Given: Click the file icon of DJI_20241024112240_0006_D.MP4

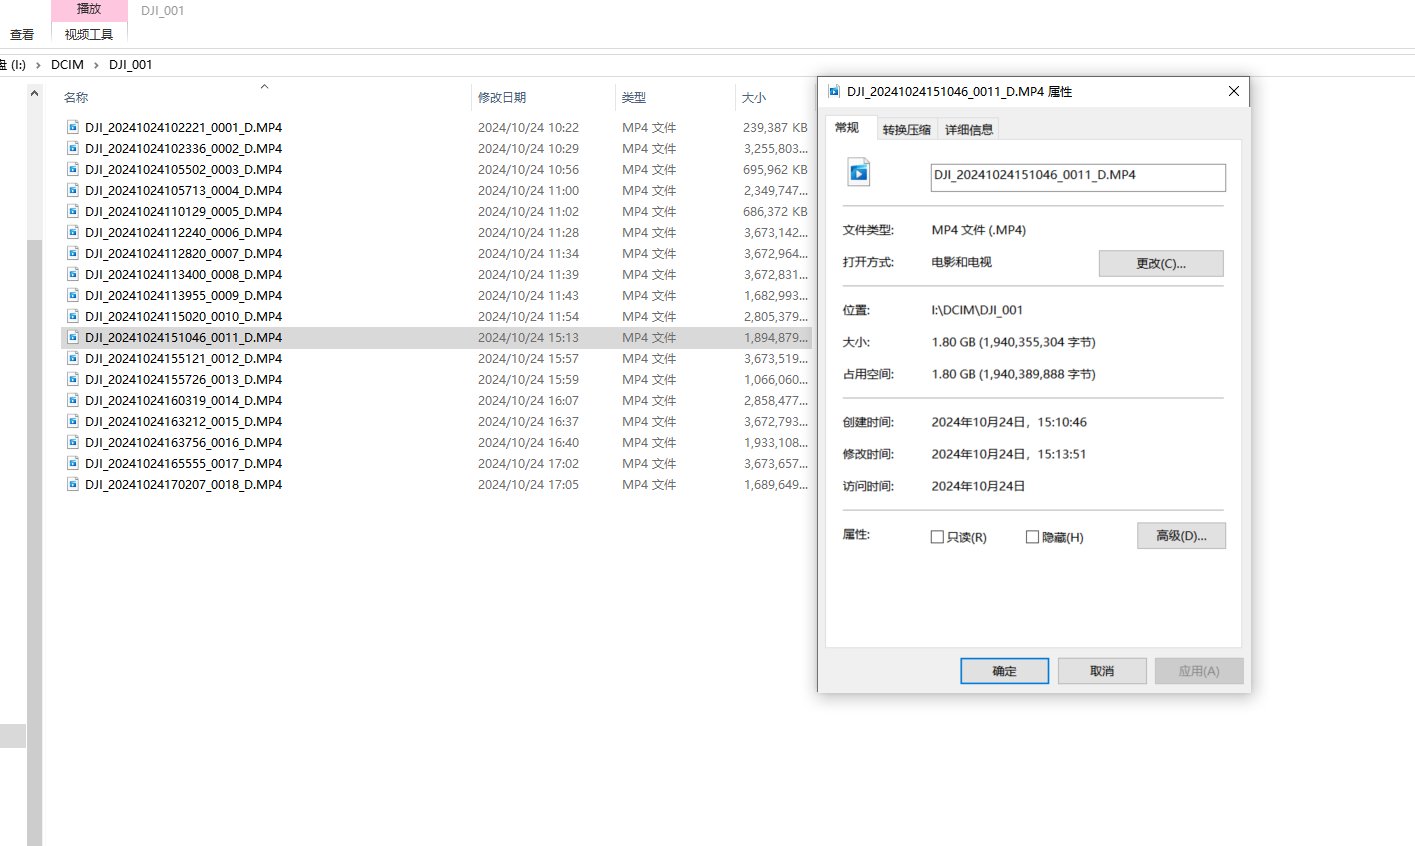Looking at the screenshot, I should coord(73,232).
